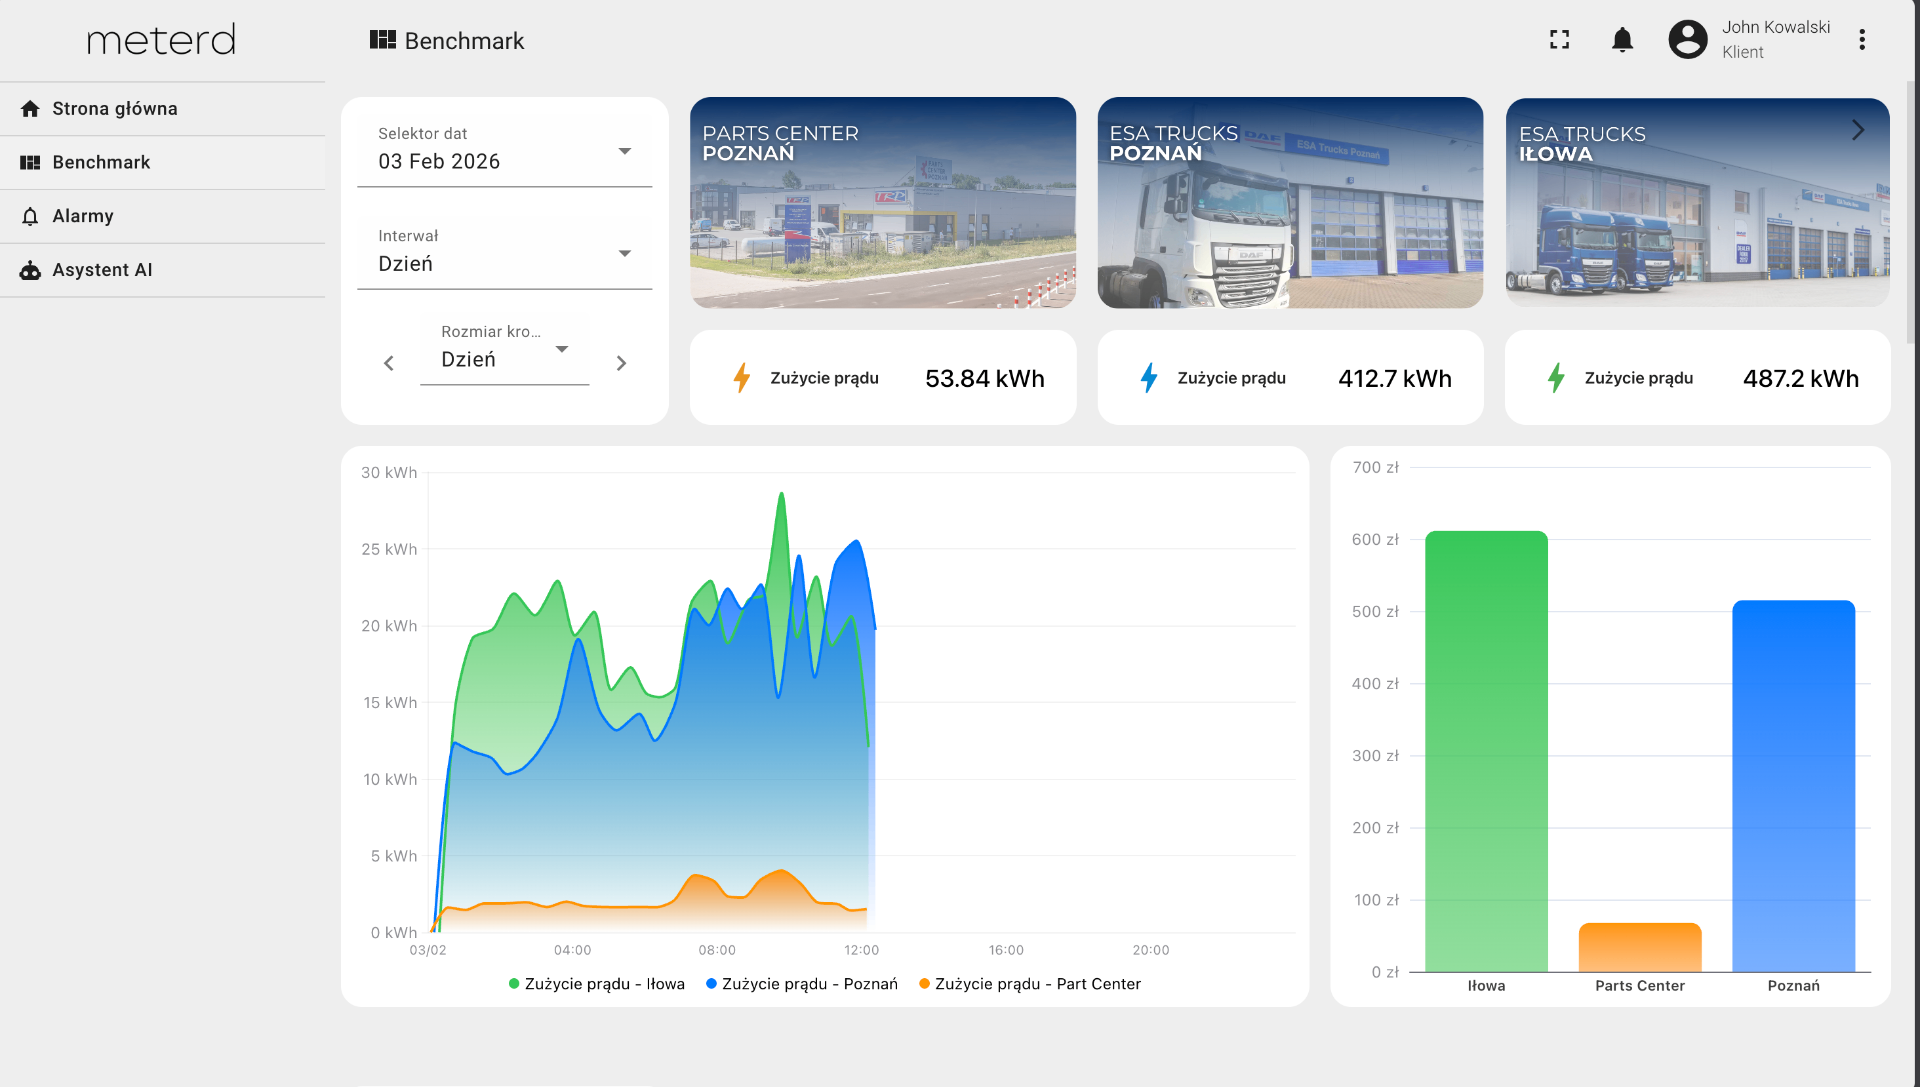
Task: Click the 12:00 label on chart axis
Action: click(861, 950)
